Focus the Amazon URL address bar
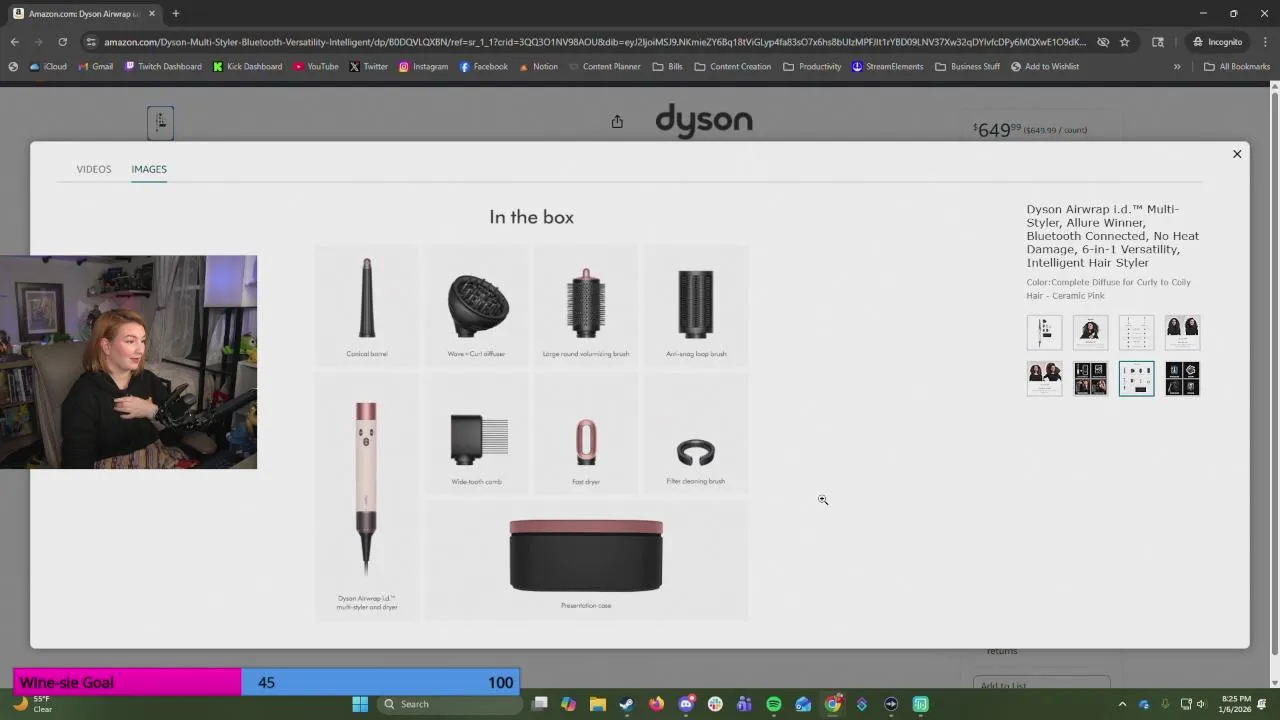Screen dimensions: 1280x720 (594, 42)
